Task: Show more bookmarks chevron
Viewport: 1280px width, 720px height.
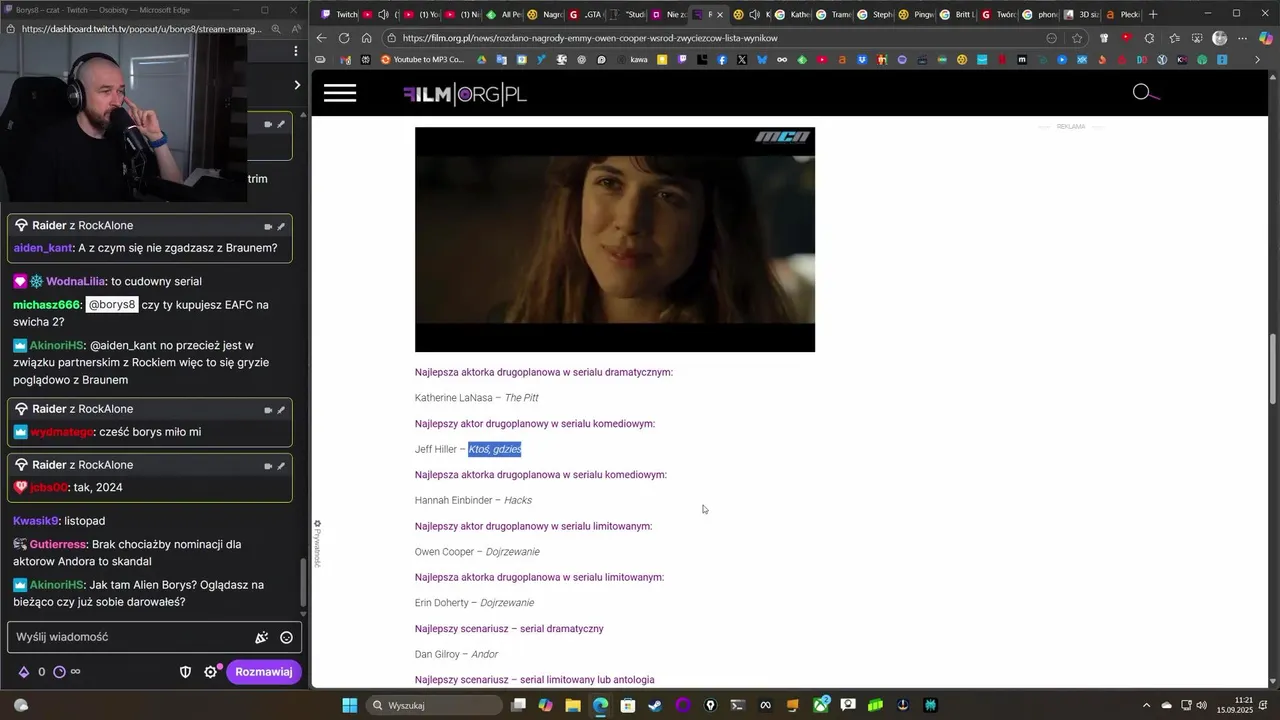Action: [1258, 60]
